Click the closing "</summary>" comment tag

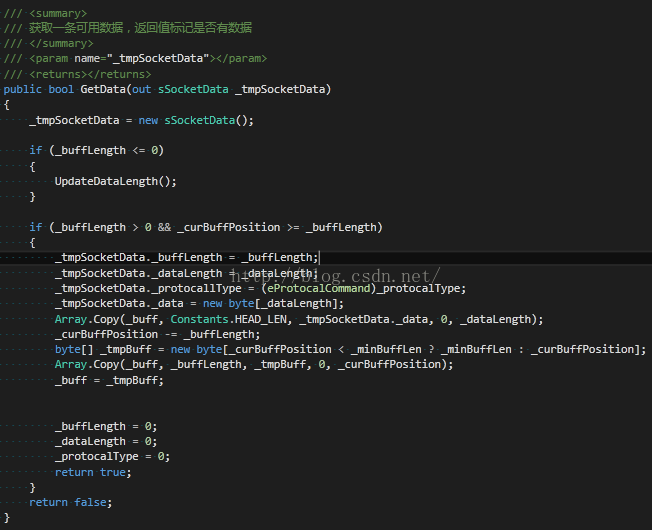click(61, 43)
